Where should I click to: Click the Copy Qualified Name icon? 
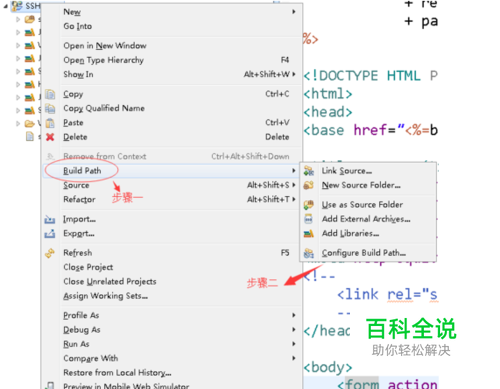[50, 109]
